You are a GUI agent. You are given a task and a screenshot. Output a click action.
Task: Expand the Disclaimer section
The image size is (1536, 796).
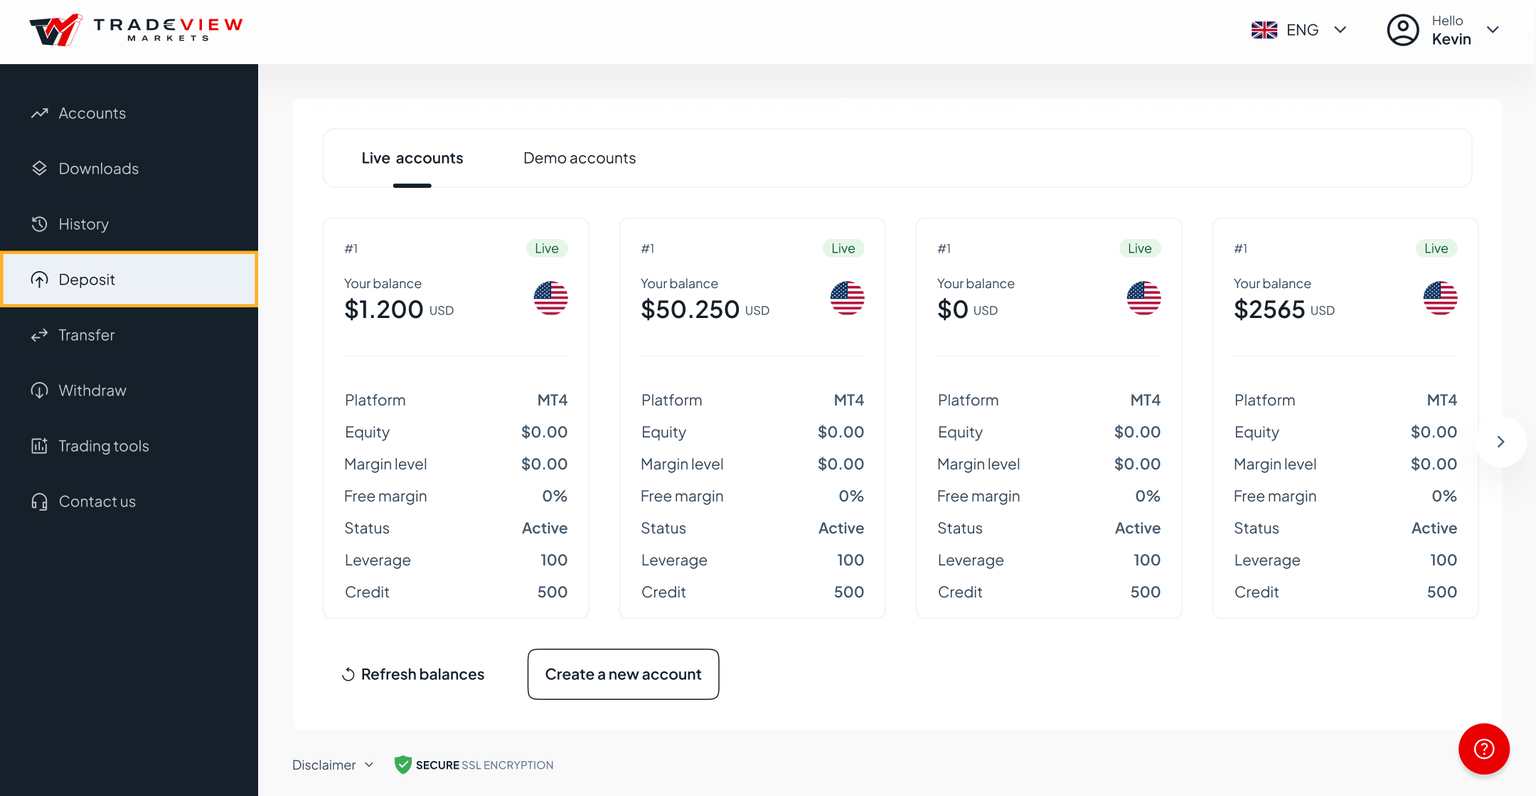[332, 764]
